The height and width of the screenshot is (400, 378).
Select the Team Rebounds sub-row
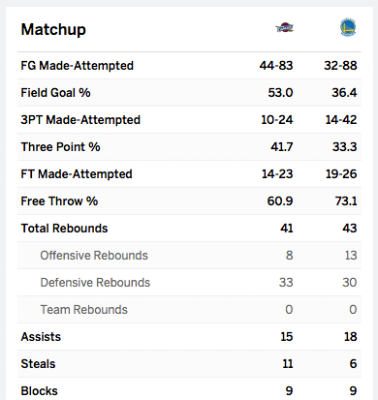[189, 310]
